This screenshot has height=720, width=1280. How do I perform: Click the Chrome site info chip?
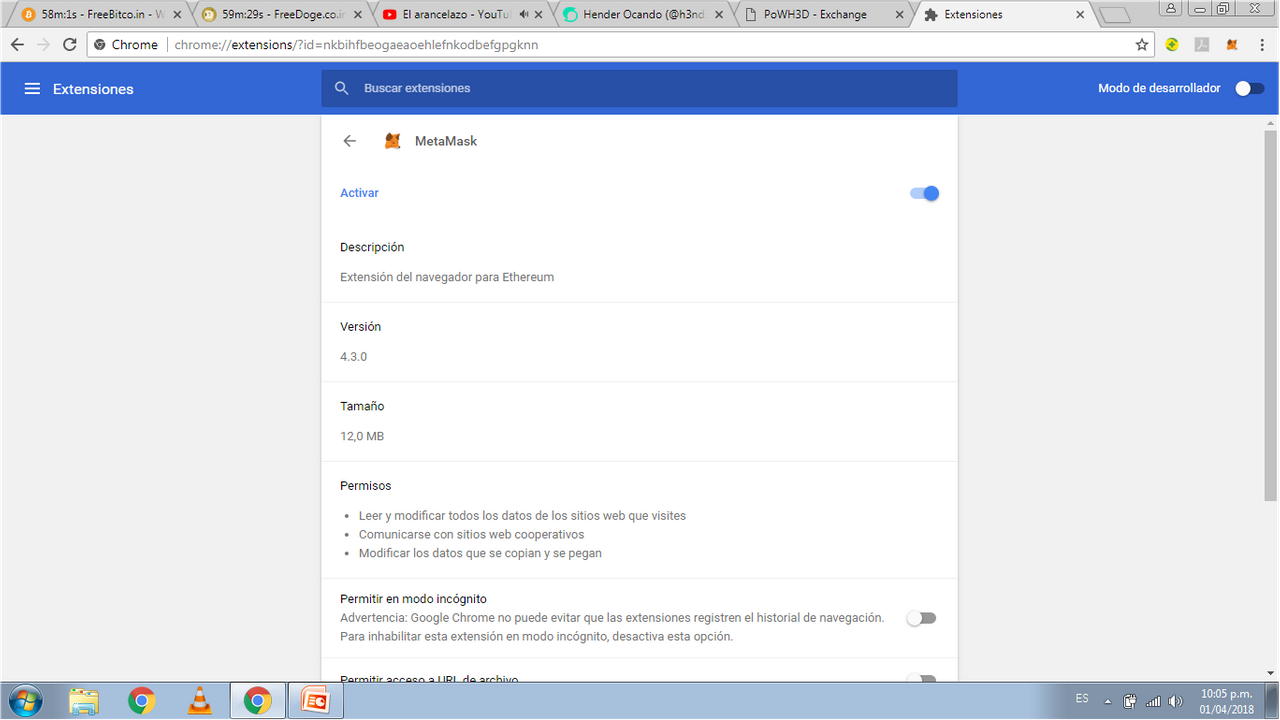click(126, 44)
